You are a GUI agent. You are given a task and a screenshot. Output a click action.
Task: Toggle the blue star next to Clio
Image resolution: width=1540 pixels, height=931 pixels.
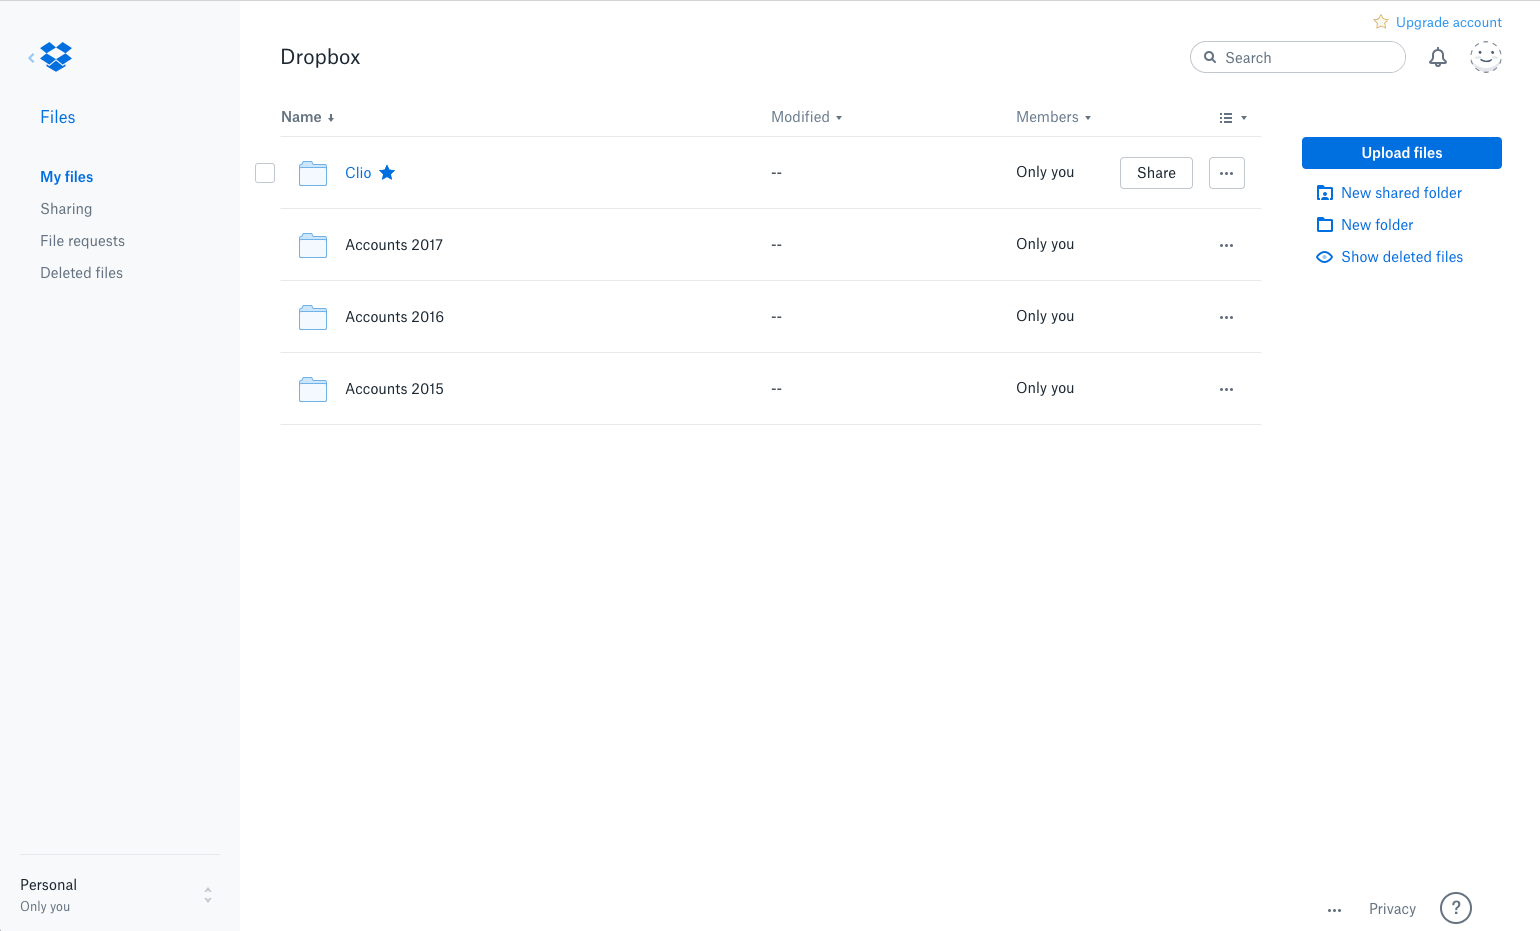[x=387, y=173]
